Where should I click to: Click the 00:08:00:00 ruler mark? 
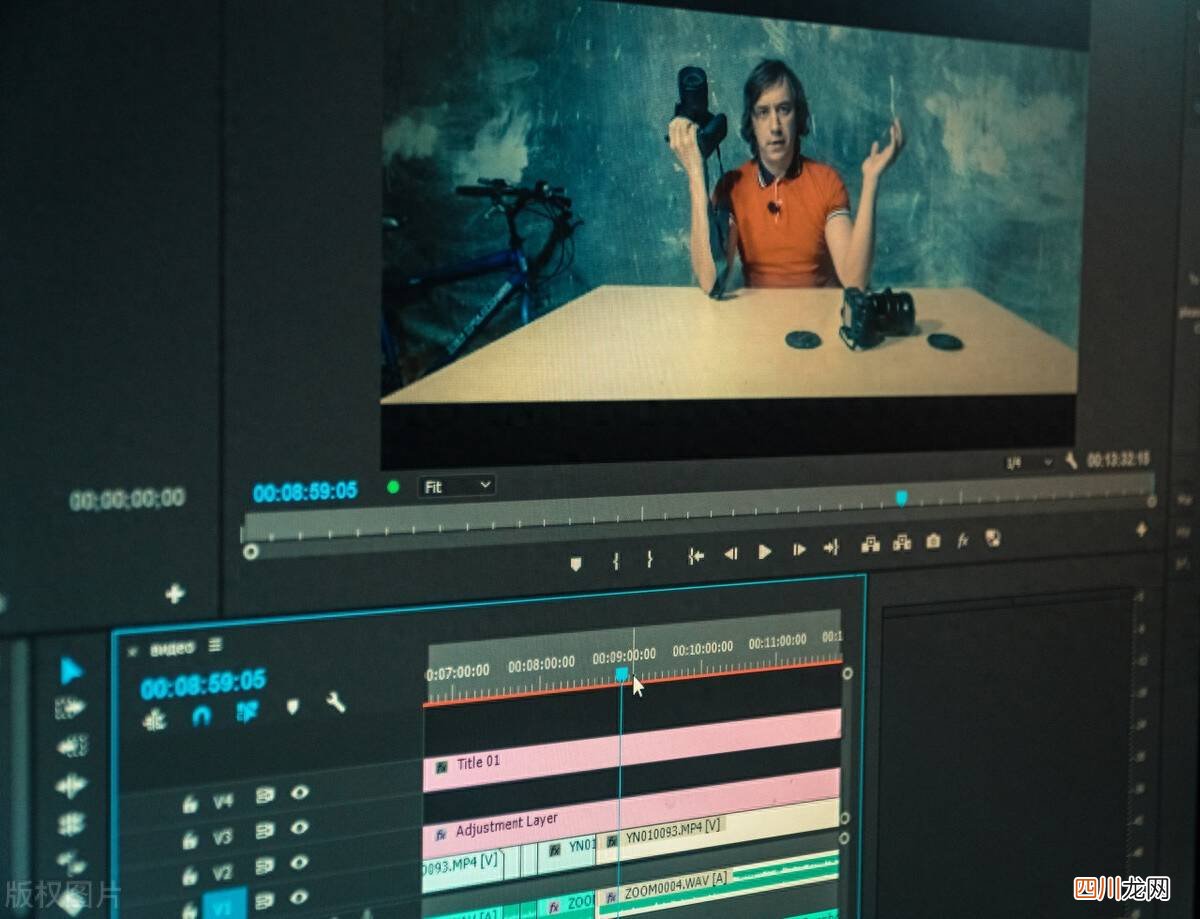click(541, 663)
